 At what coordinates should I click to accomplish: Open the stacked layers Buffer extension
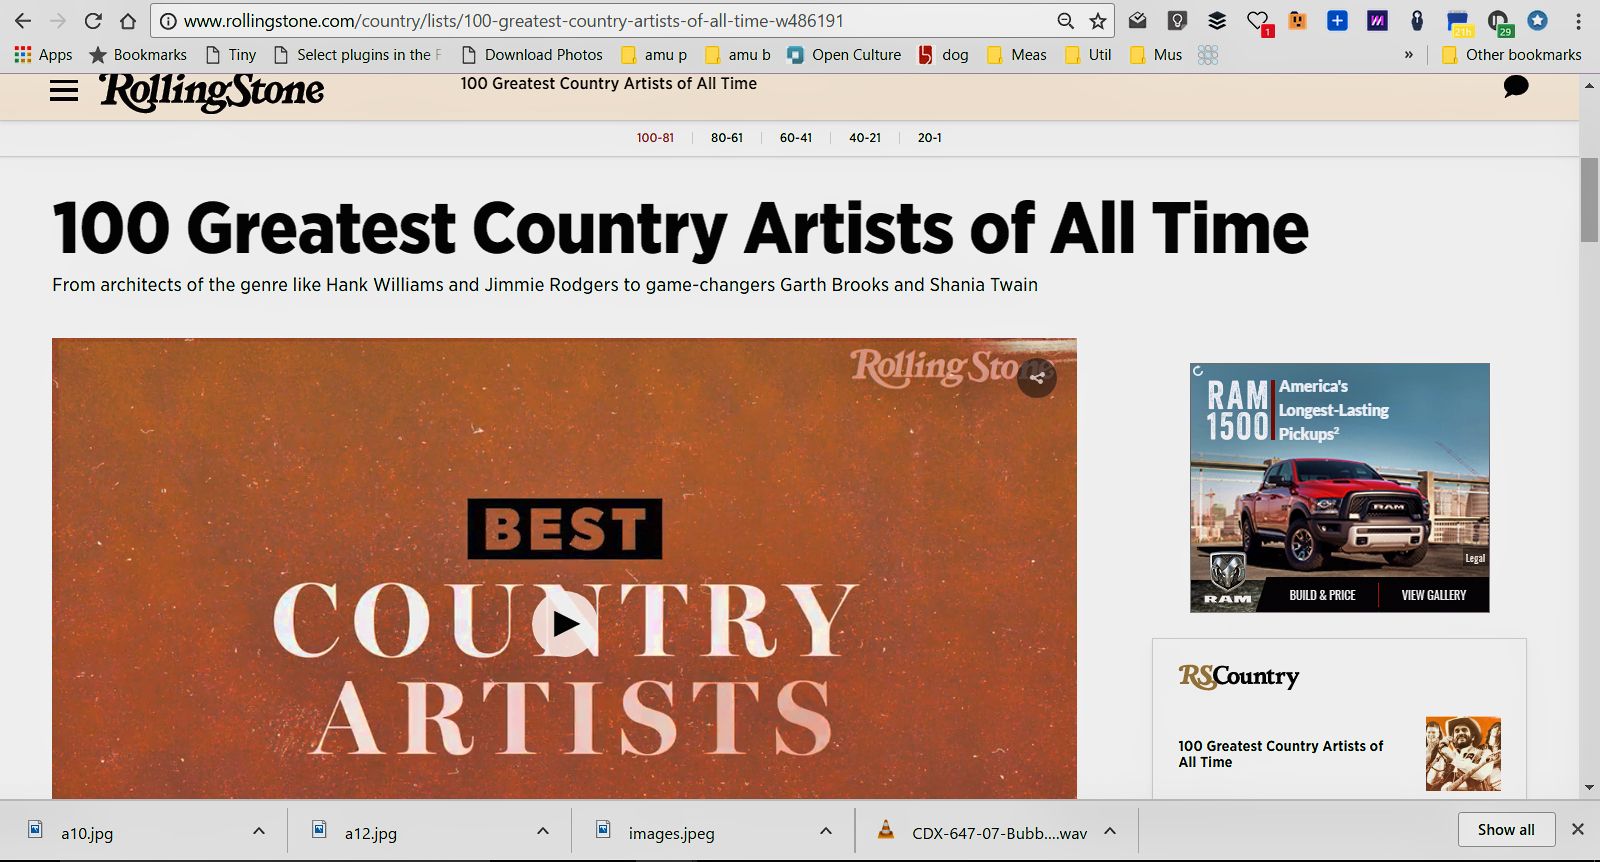coord(1217,20)
